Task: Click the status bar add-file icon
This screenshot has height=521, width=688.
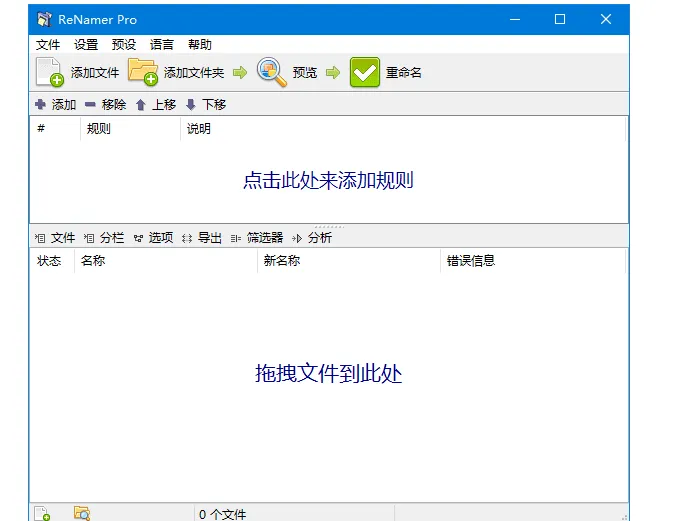Action: click(x=42, y=514)
